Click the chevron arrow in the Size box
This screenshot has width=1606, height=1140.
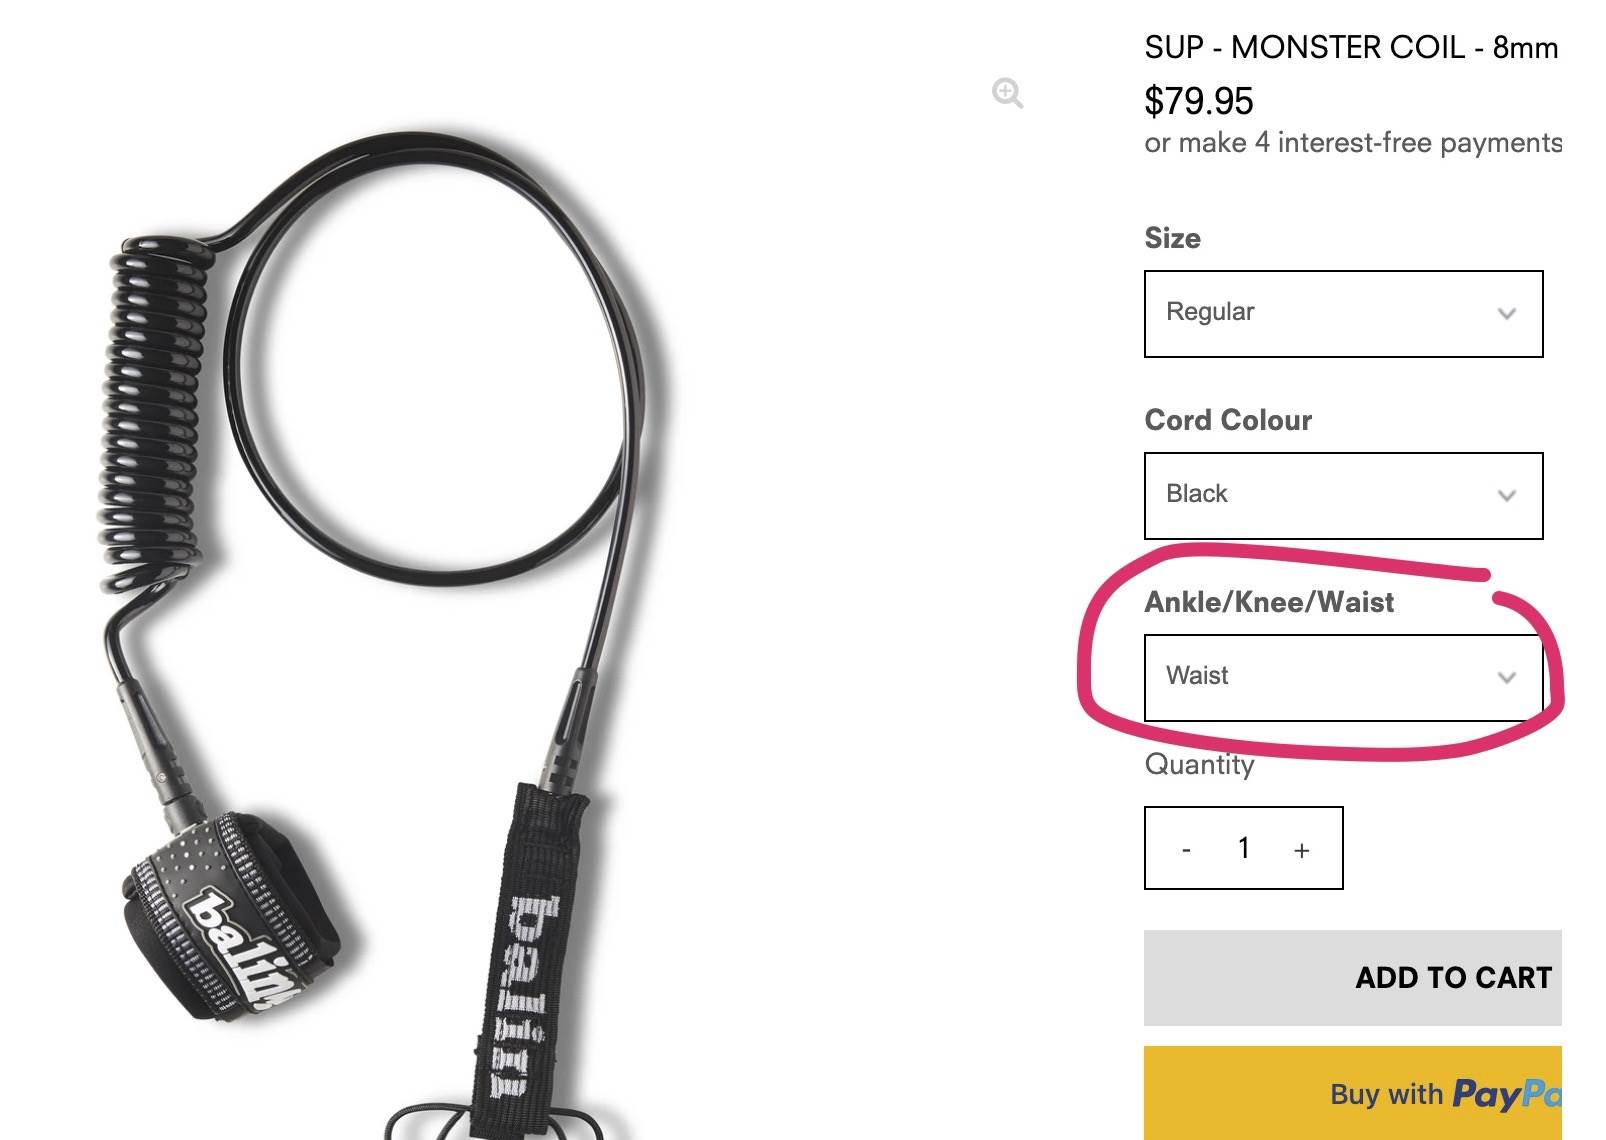pyautogui.click(x=1506, y=314)
